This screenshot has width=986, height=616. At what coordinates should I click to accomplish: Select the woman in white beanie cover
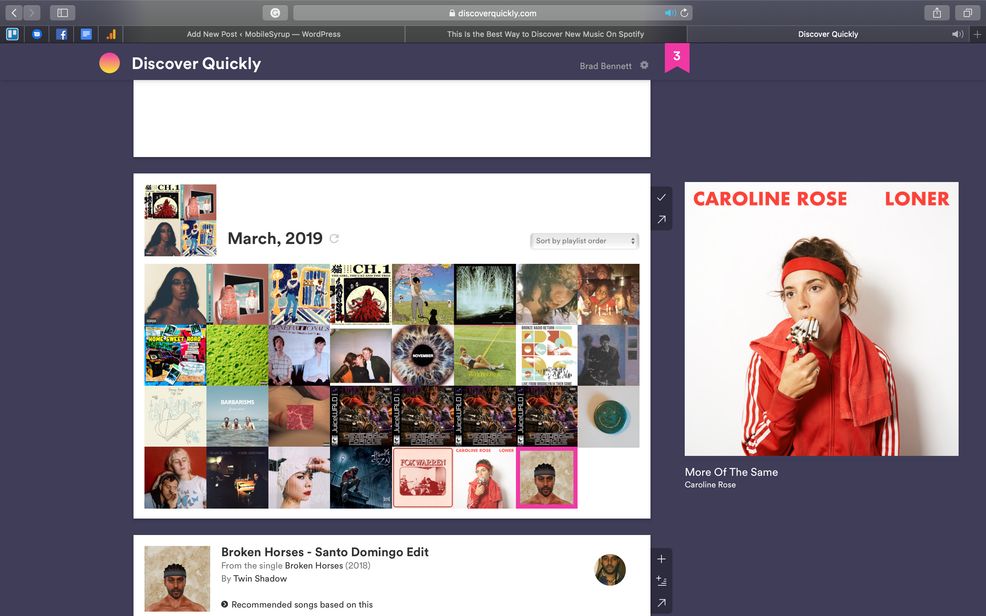(299, 478)
